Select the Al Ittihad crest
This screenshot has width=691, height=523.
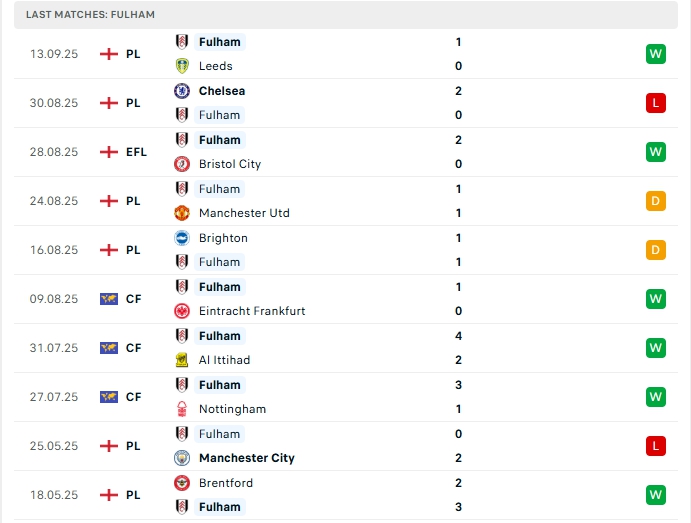[x=182, y=360]
